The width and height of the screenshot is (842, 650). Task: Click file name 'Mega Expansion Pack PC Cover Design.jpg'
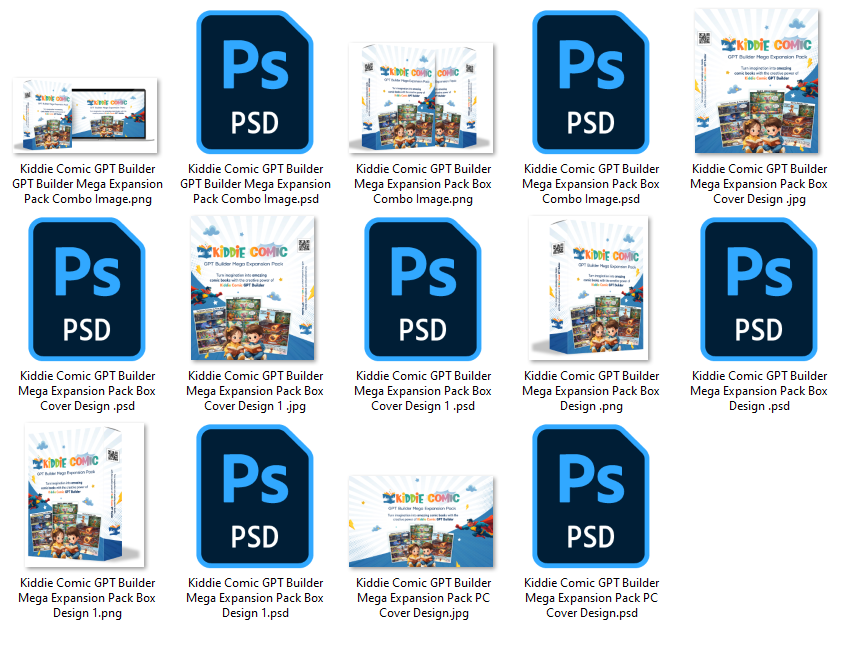click(x=424, y=597)
